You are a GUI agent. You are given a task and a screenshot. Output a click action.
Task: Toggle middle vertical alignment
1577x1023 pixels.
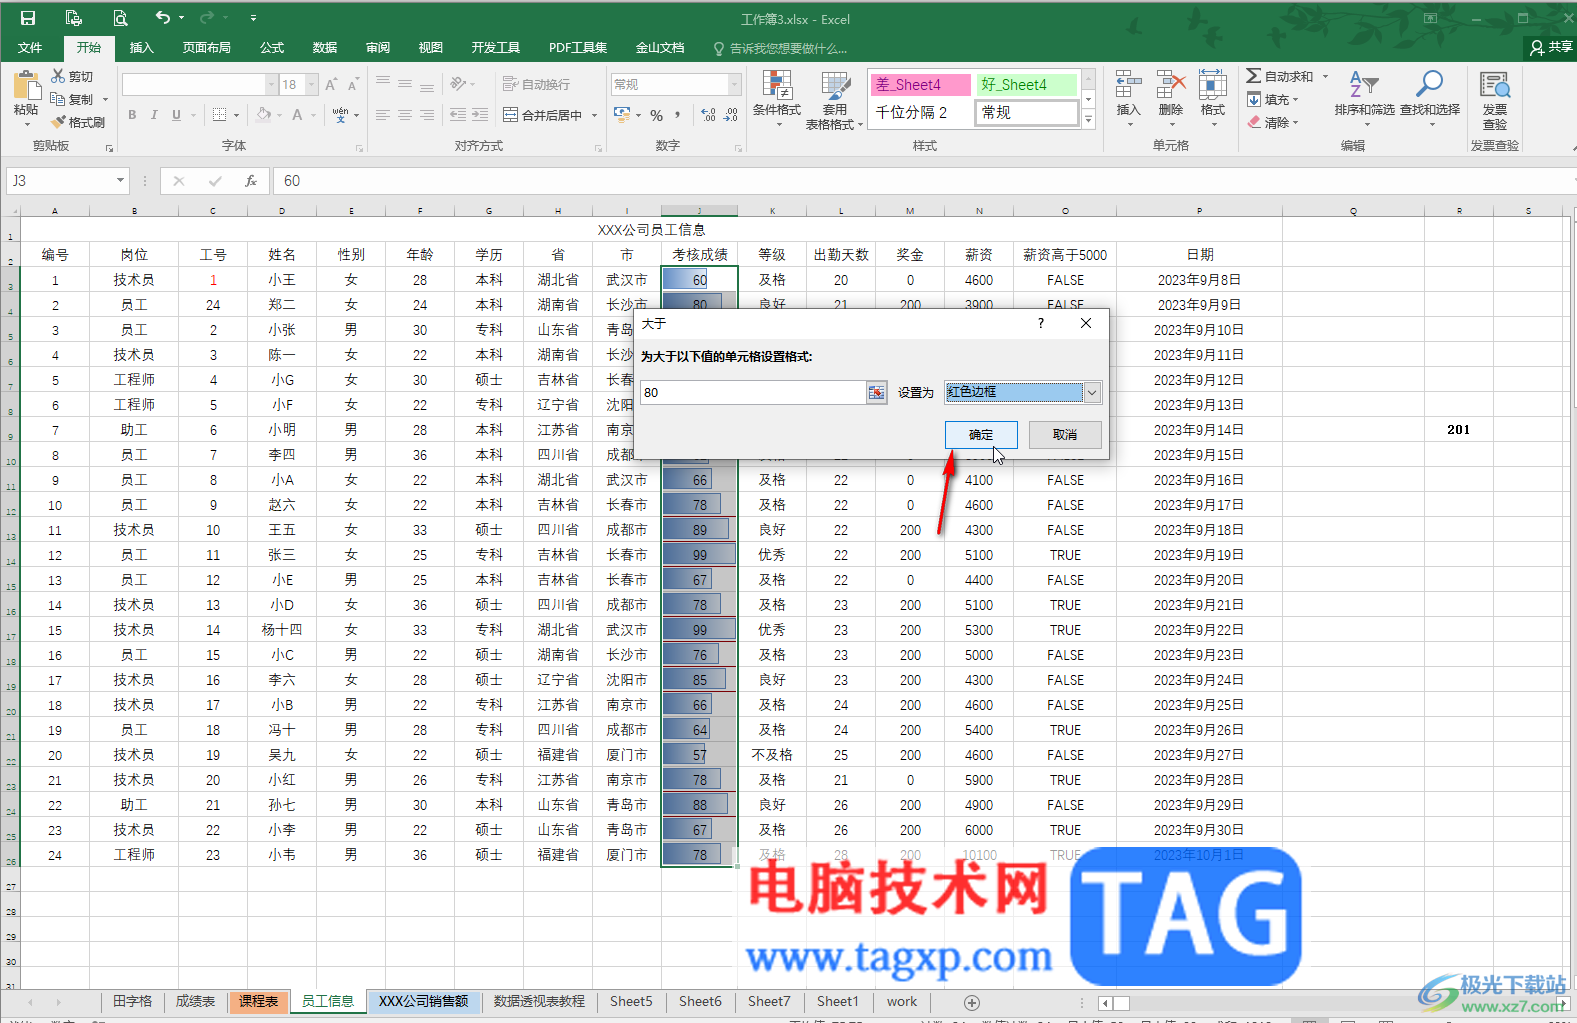tap(405, 84)
